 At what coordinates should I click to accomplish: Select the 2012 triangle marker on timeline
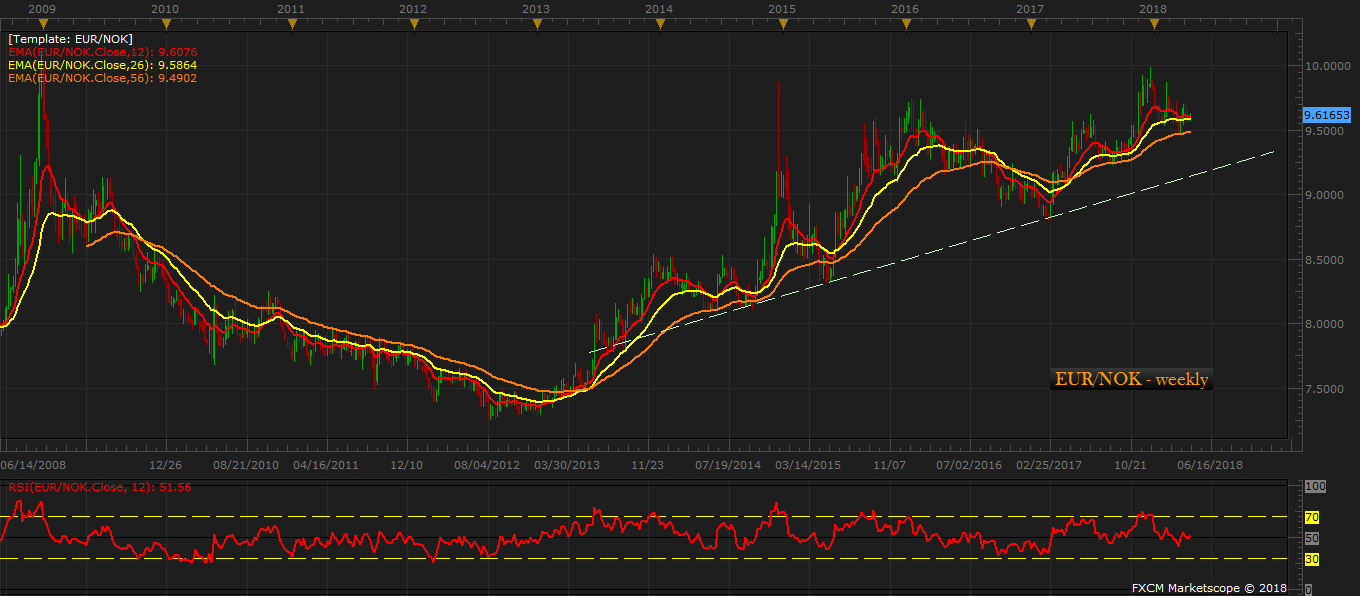413,24
